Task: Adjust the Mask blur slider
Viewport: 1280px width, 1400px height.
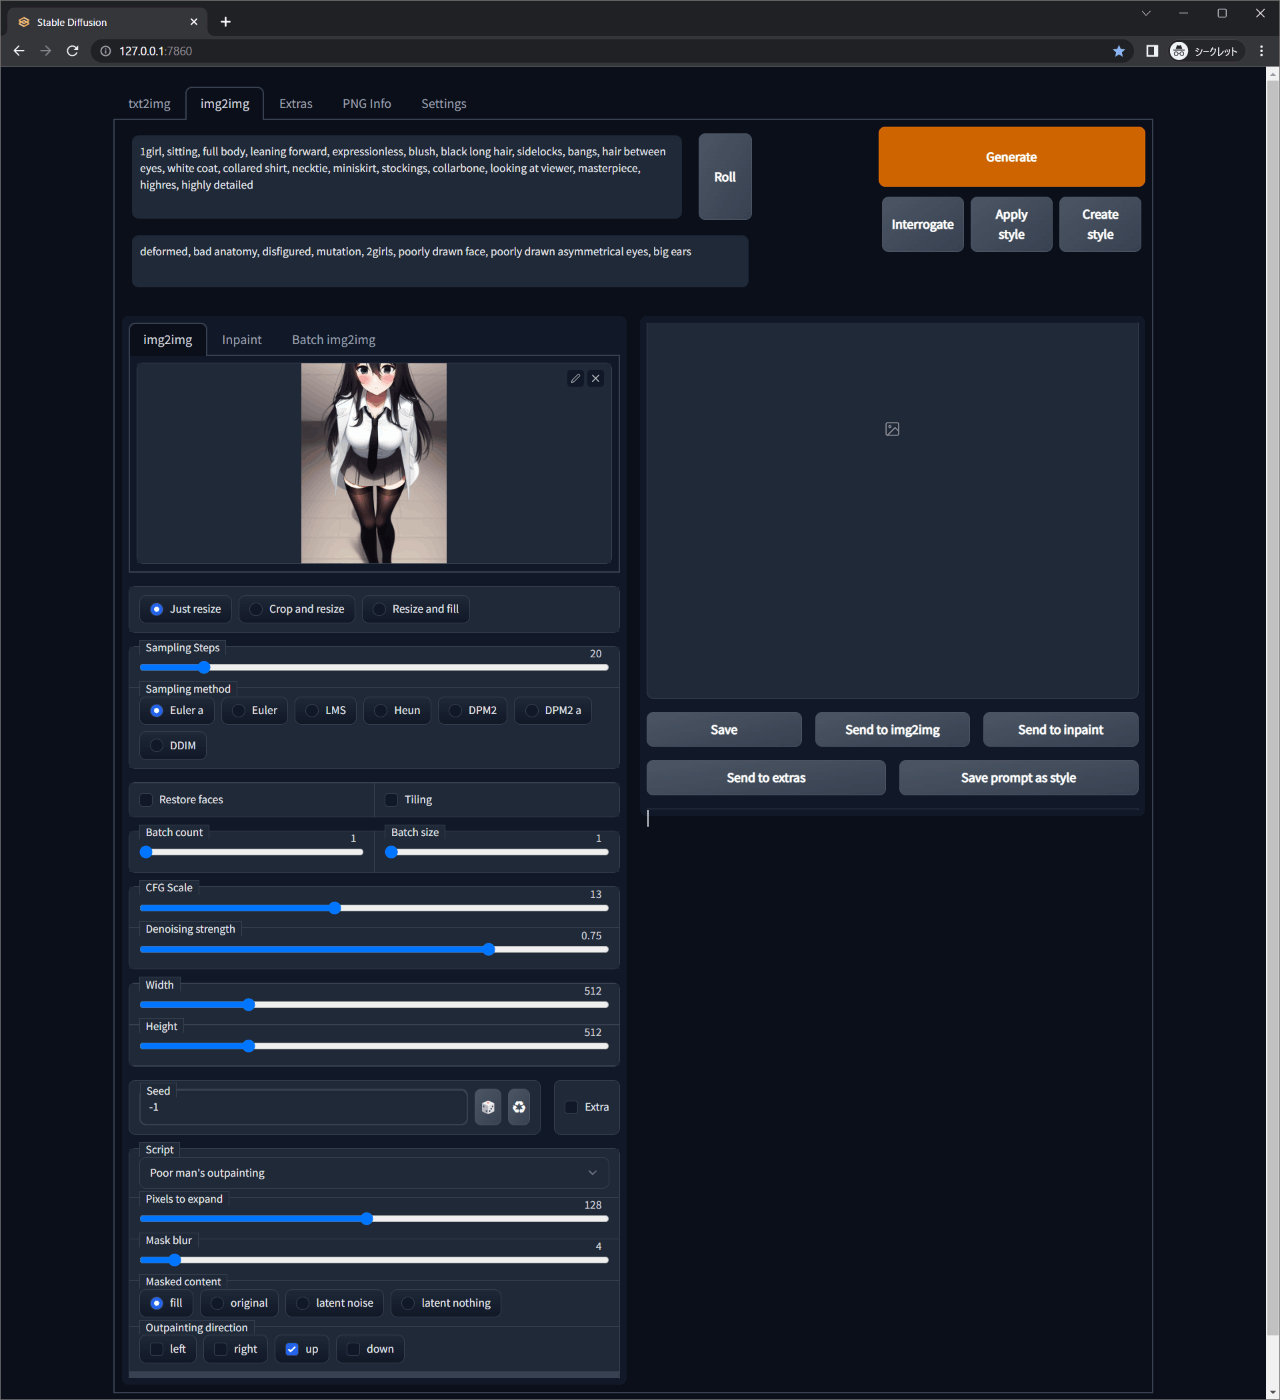Action: [x=374, y=1260]
